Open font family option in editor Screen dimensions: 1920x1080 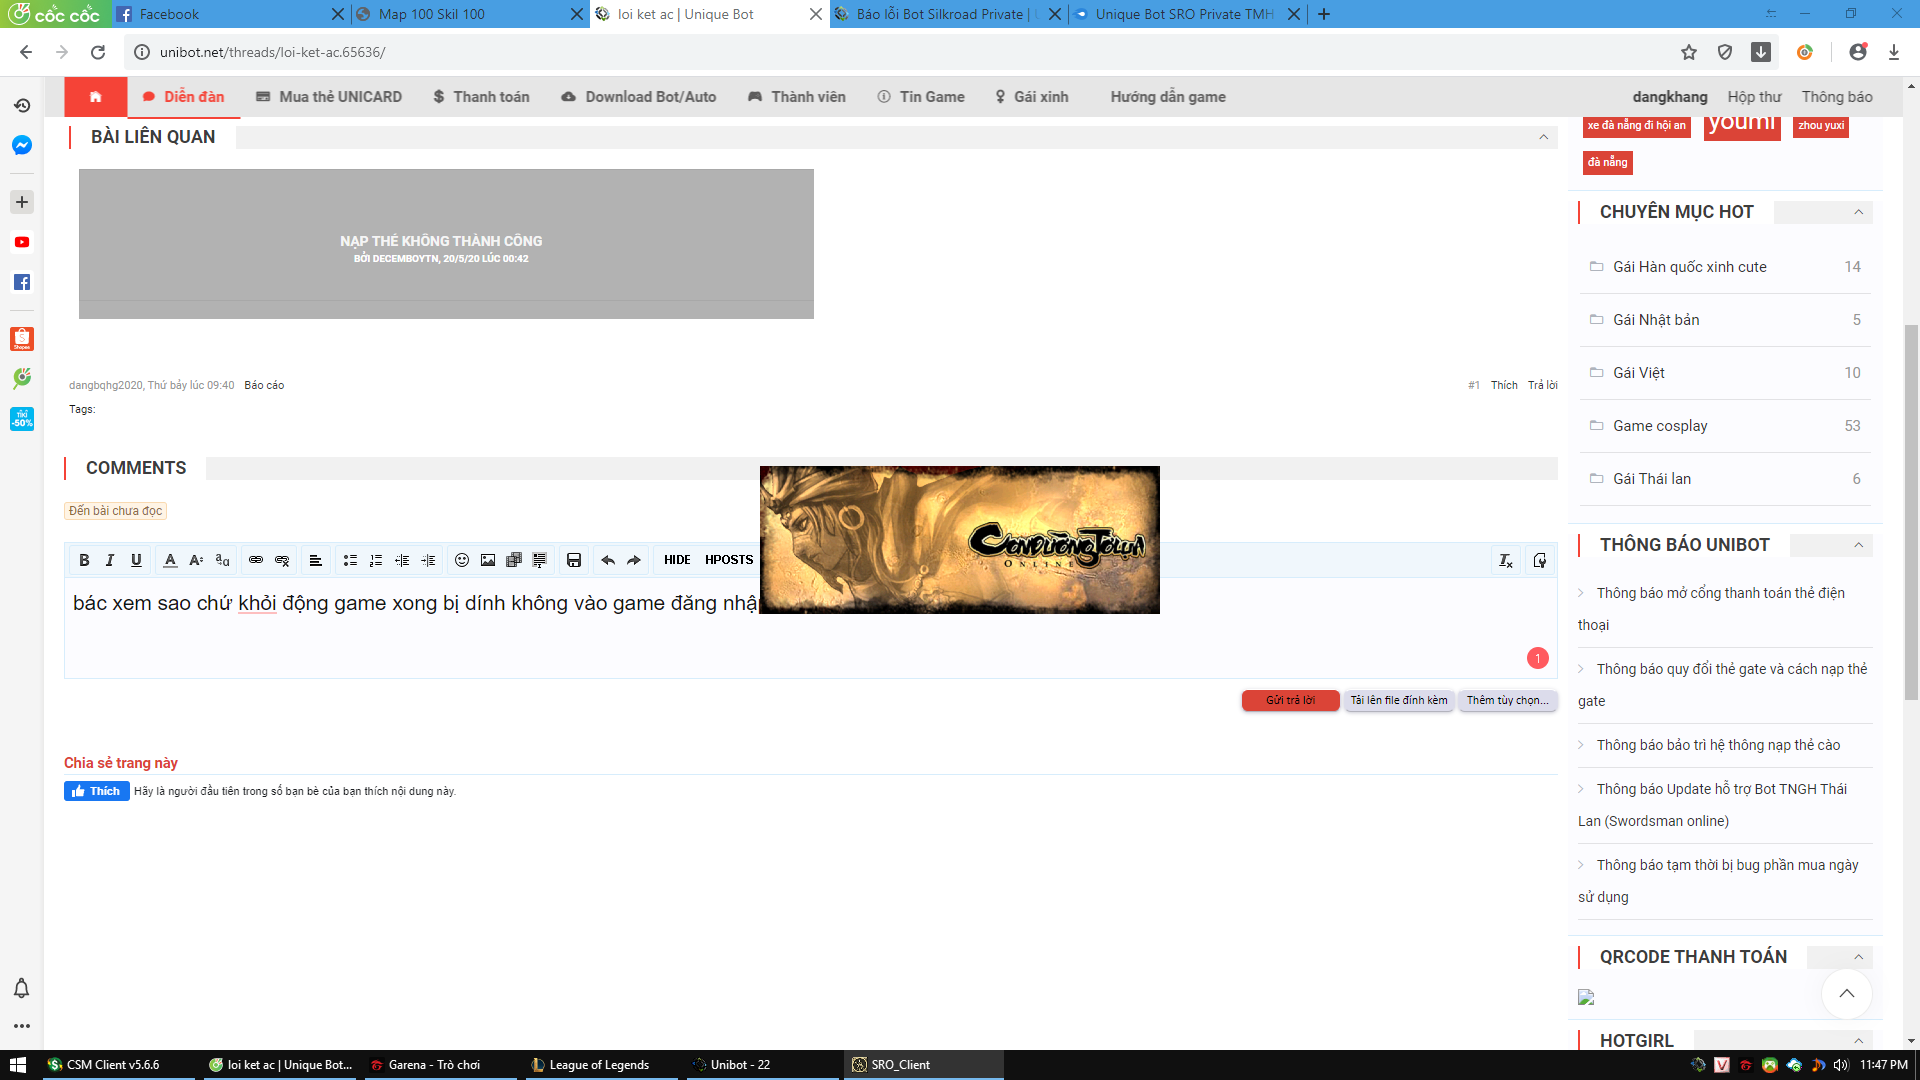tap(222, 560)
